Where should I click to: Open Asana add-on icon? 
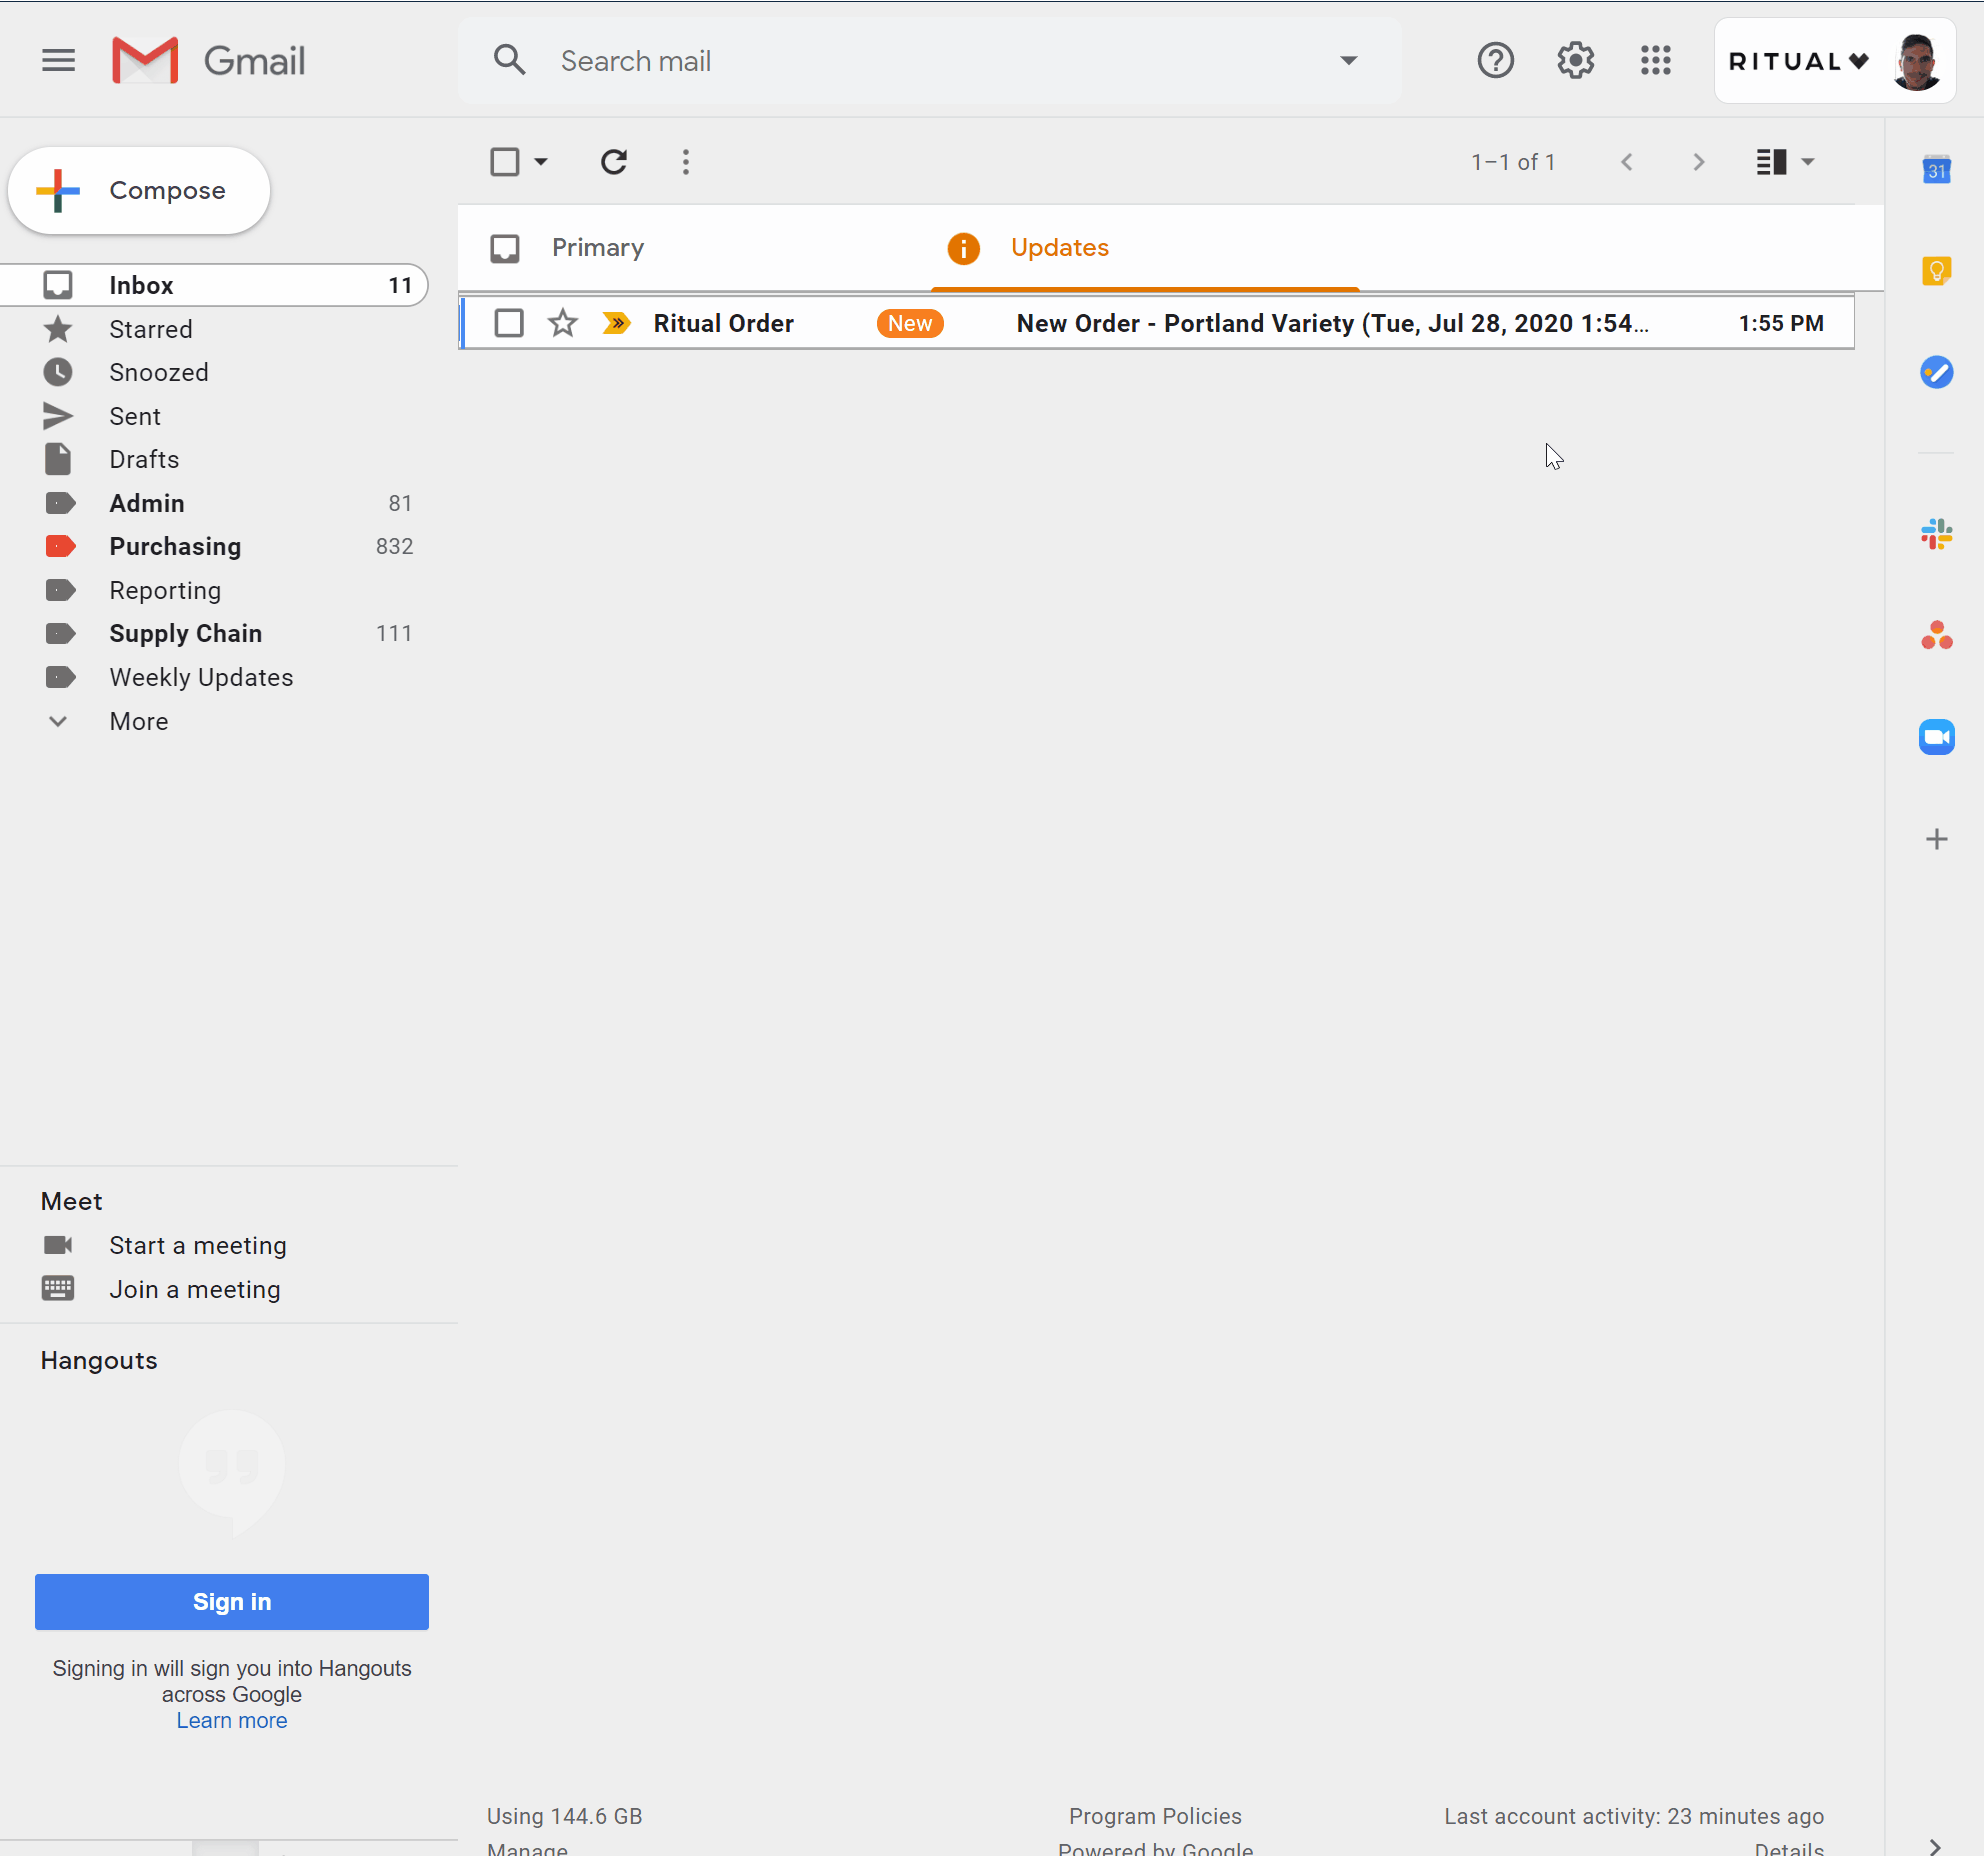point(1937,635)
